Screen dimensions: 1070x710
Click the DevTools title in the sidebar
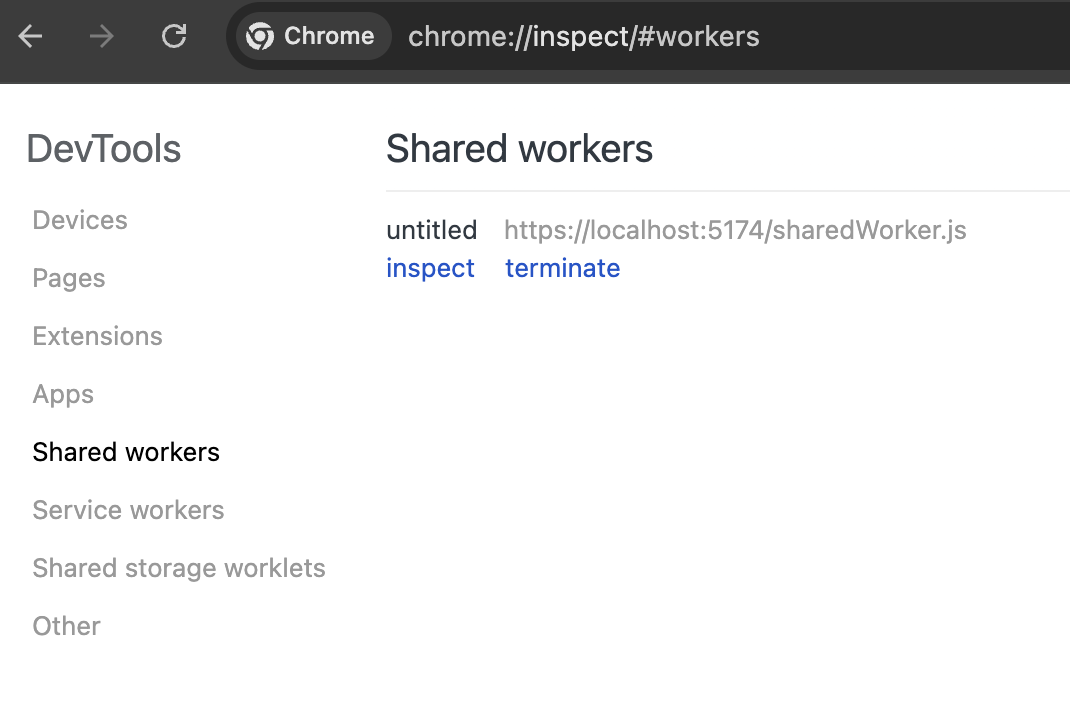pyautogui.click(x=104, y=148)
